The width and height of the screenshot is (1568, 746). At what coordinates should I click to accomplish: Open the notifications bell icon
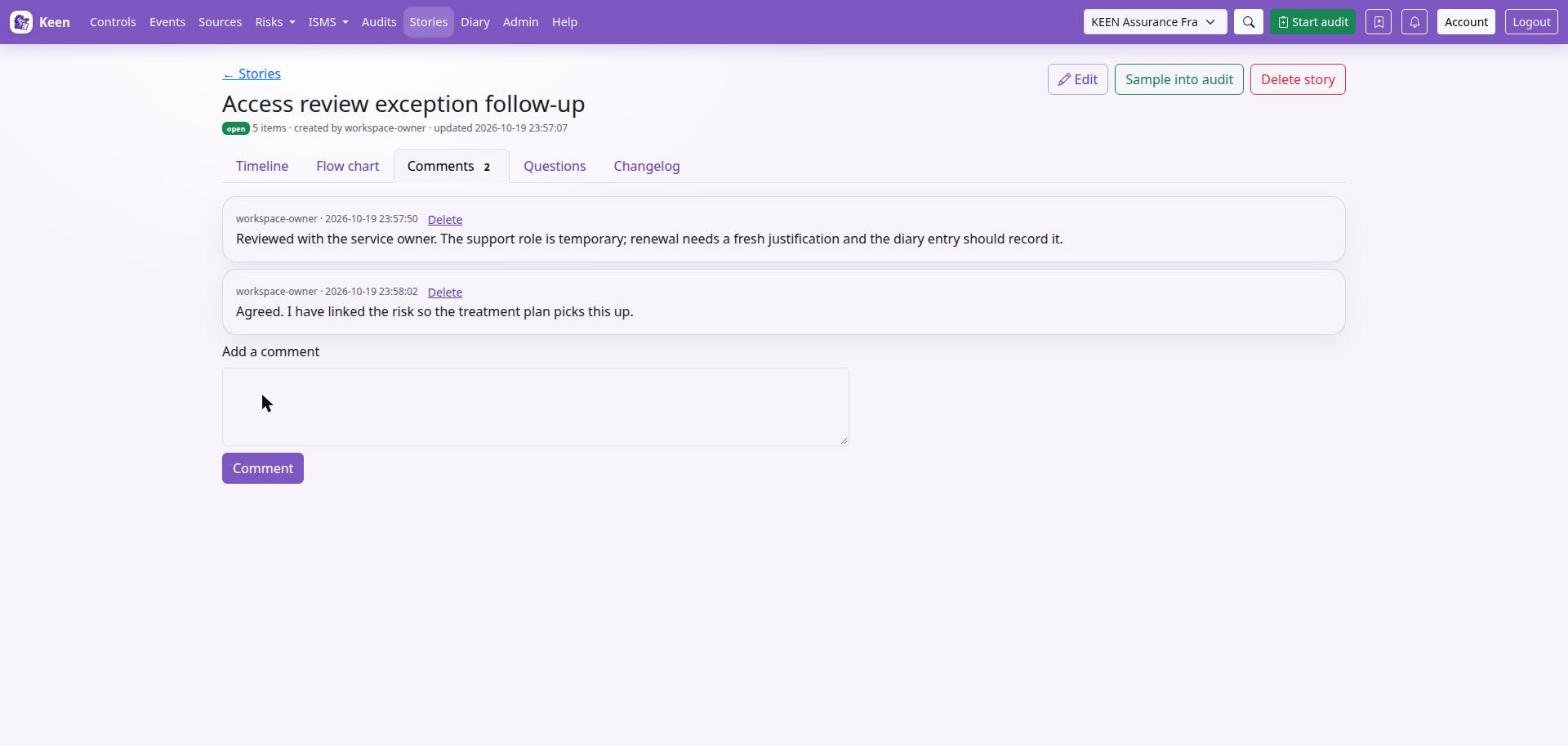click(x=1414, y=22)
